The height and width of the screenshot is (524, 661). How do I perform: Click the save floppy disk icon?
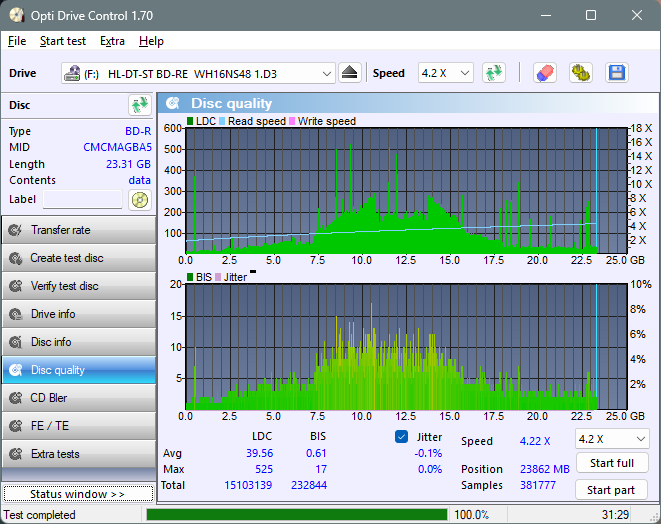617,73
